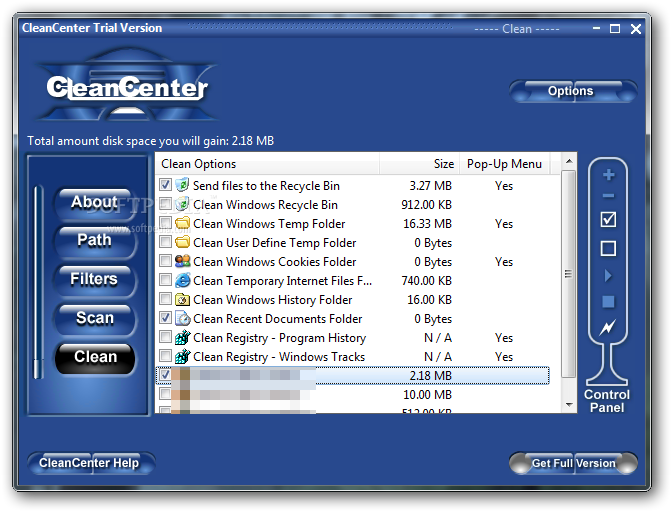The image size is (672, 512).
Task: Click Yes in the Windows Cookies Folder row
Action: (504, 262)
